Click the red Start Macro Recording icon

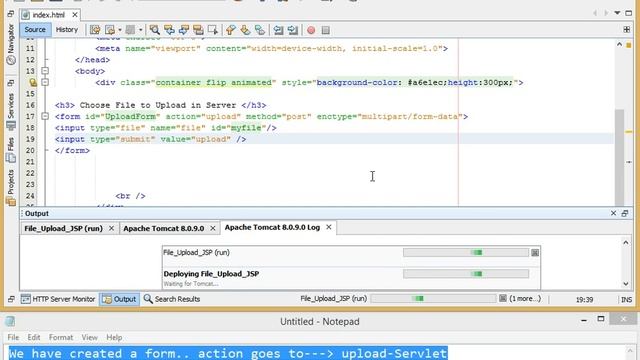pyautogui.click(x=311, y=30)
